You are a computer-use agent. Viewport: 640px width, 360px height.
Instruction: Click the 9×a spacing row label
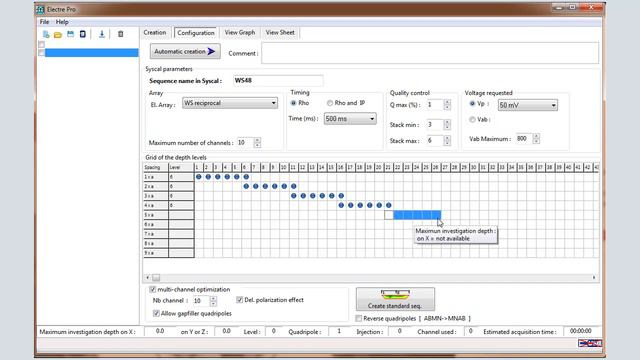(x=156, y=253)
